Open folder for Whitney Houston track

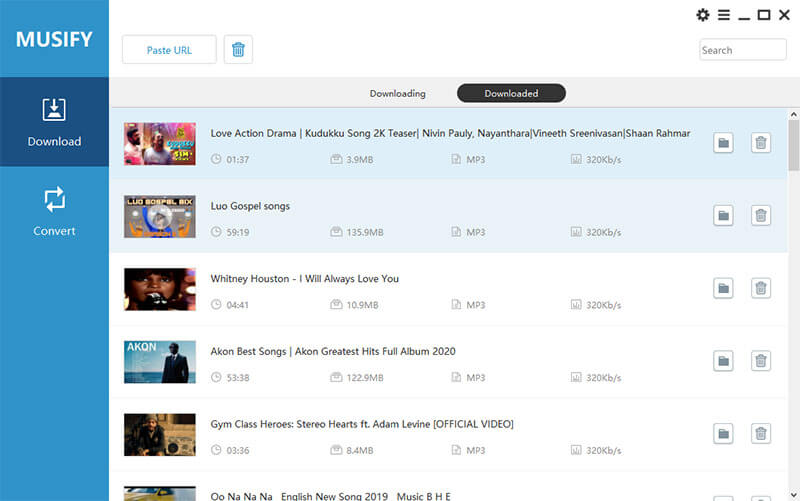[723, 288]
